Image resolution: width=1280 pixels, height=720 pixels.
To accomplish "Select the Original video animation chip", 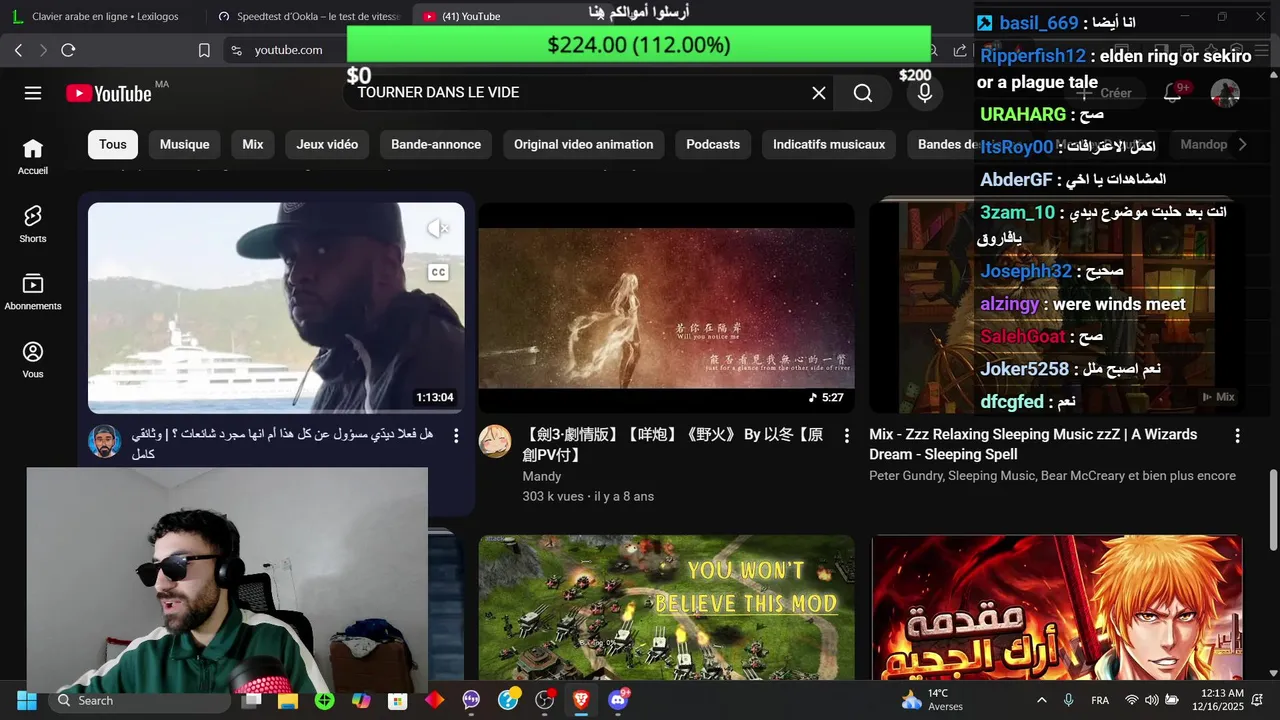I will pos(584,144).
